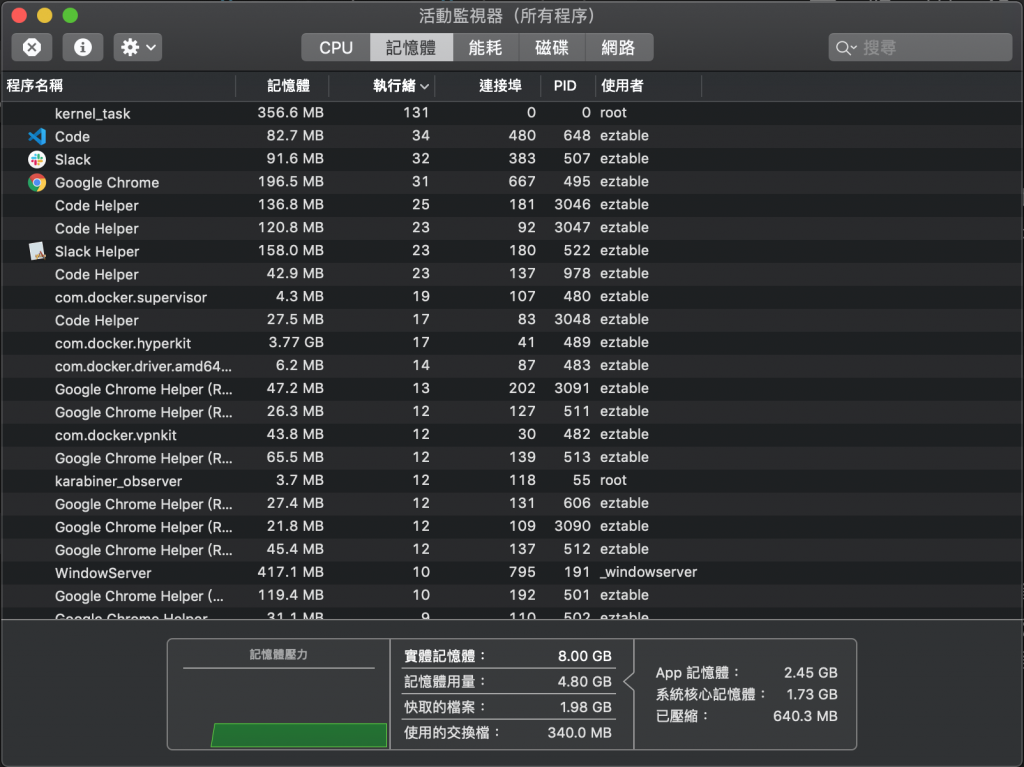The image size is (1024, 767).
Task: Select com.docker.supervisor process
Action: pos(512,297)
